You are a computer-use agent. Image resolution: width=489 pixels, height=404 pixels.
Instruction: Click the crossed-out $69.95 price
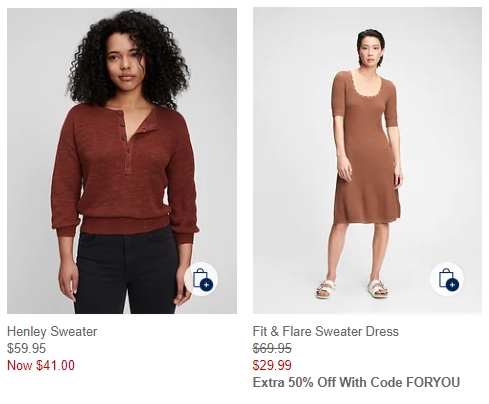click(272, 348)
